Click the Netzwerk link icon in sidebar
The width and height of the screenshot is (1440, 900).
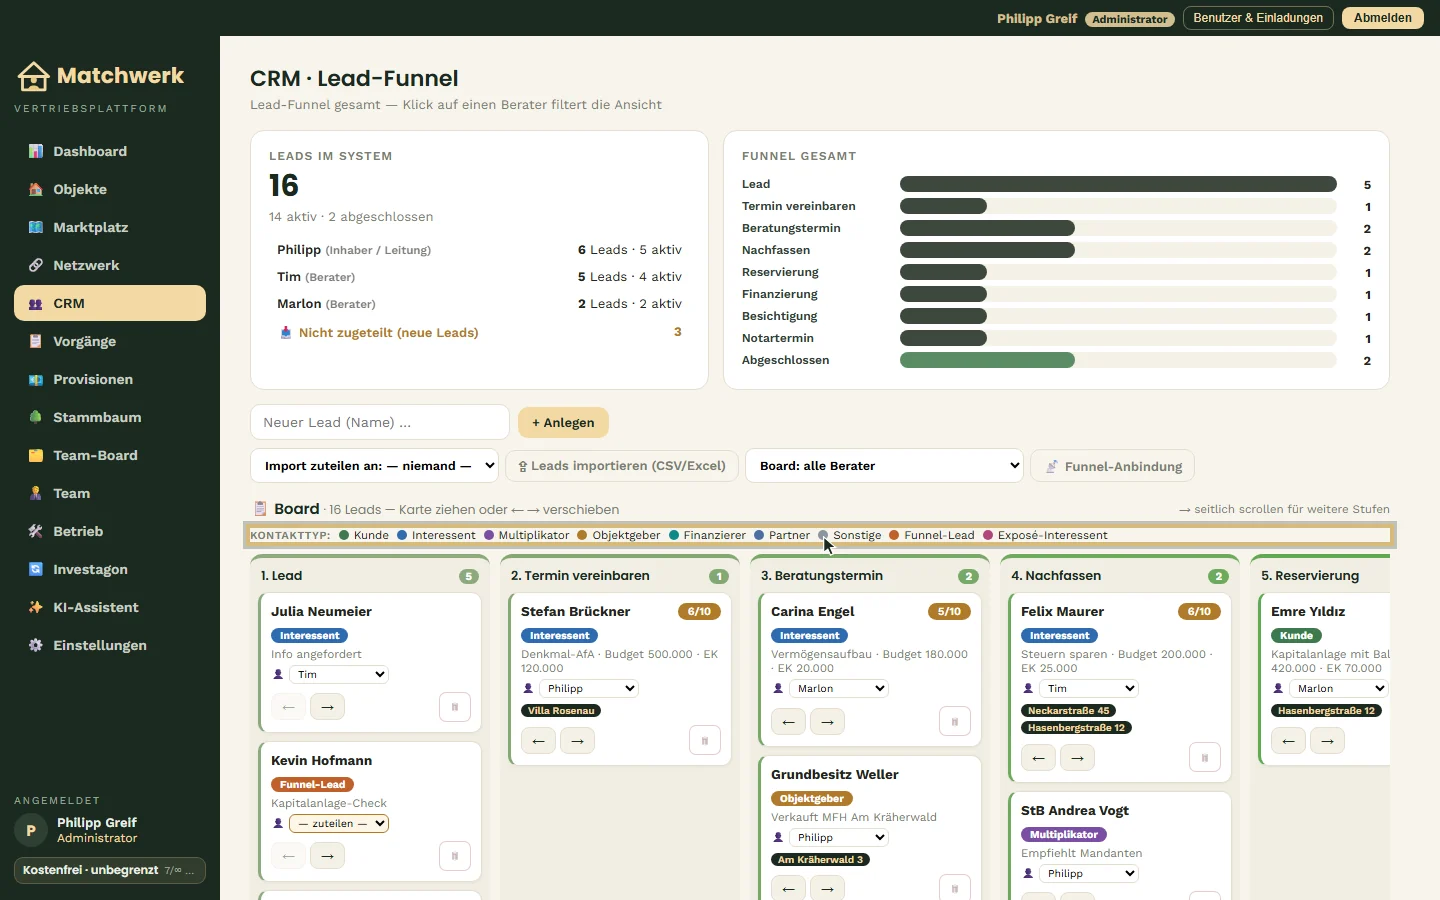pos(36,265)
